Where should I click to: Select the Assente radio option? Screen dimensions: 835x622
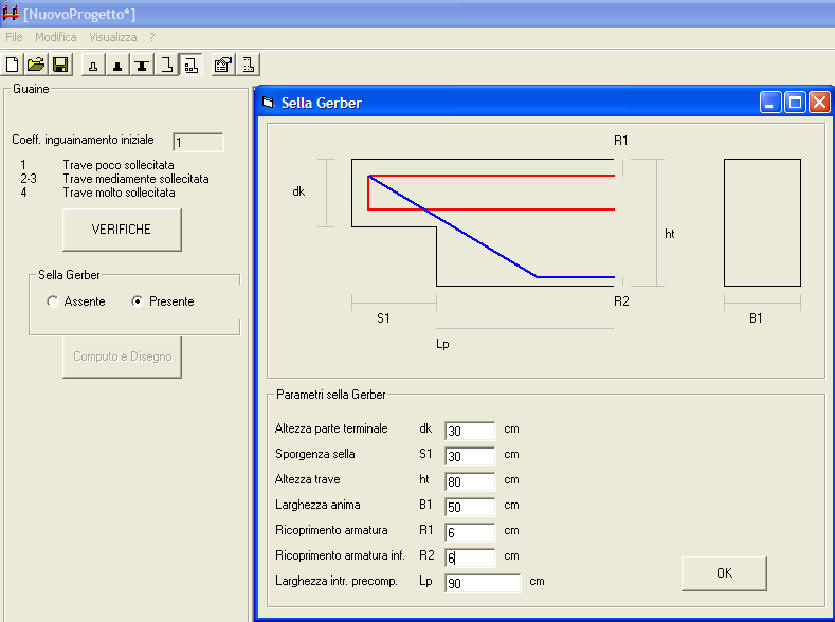click(54, 301)
